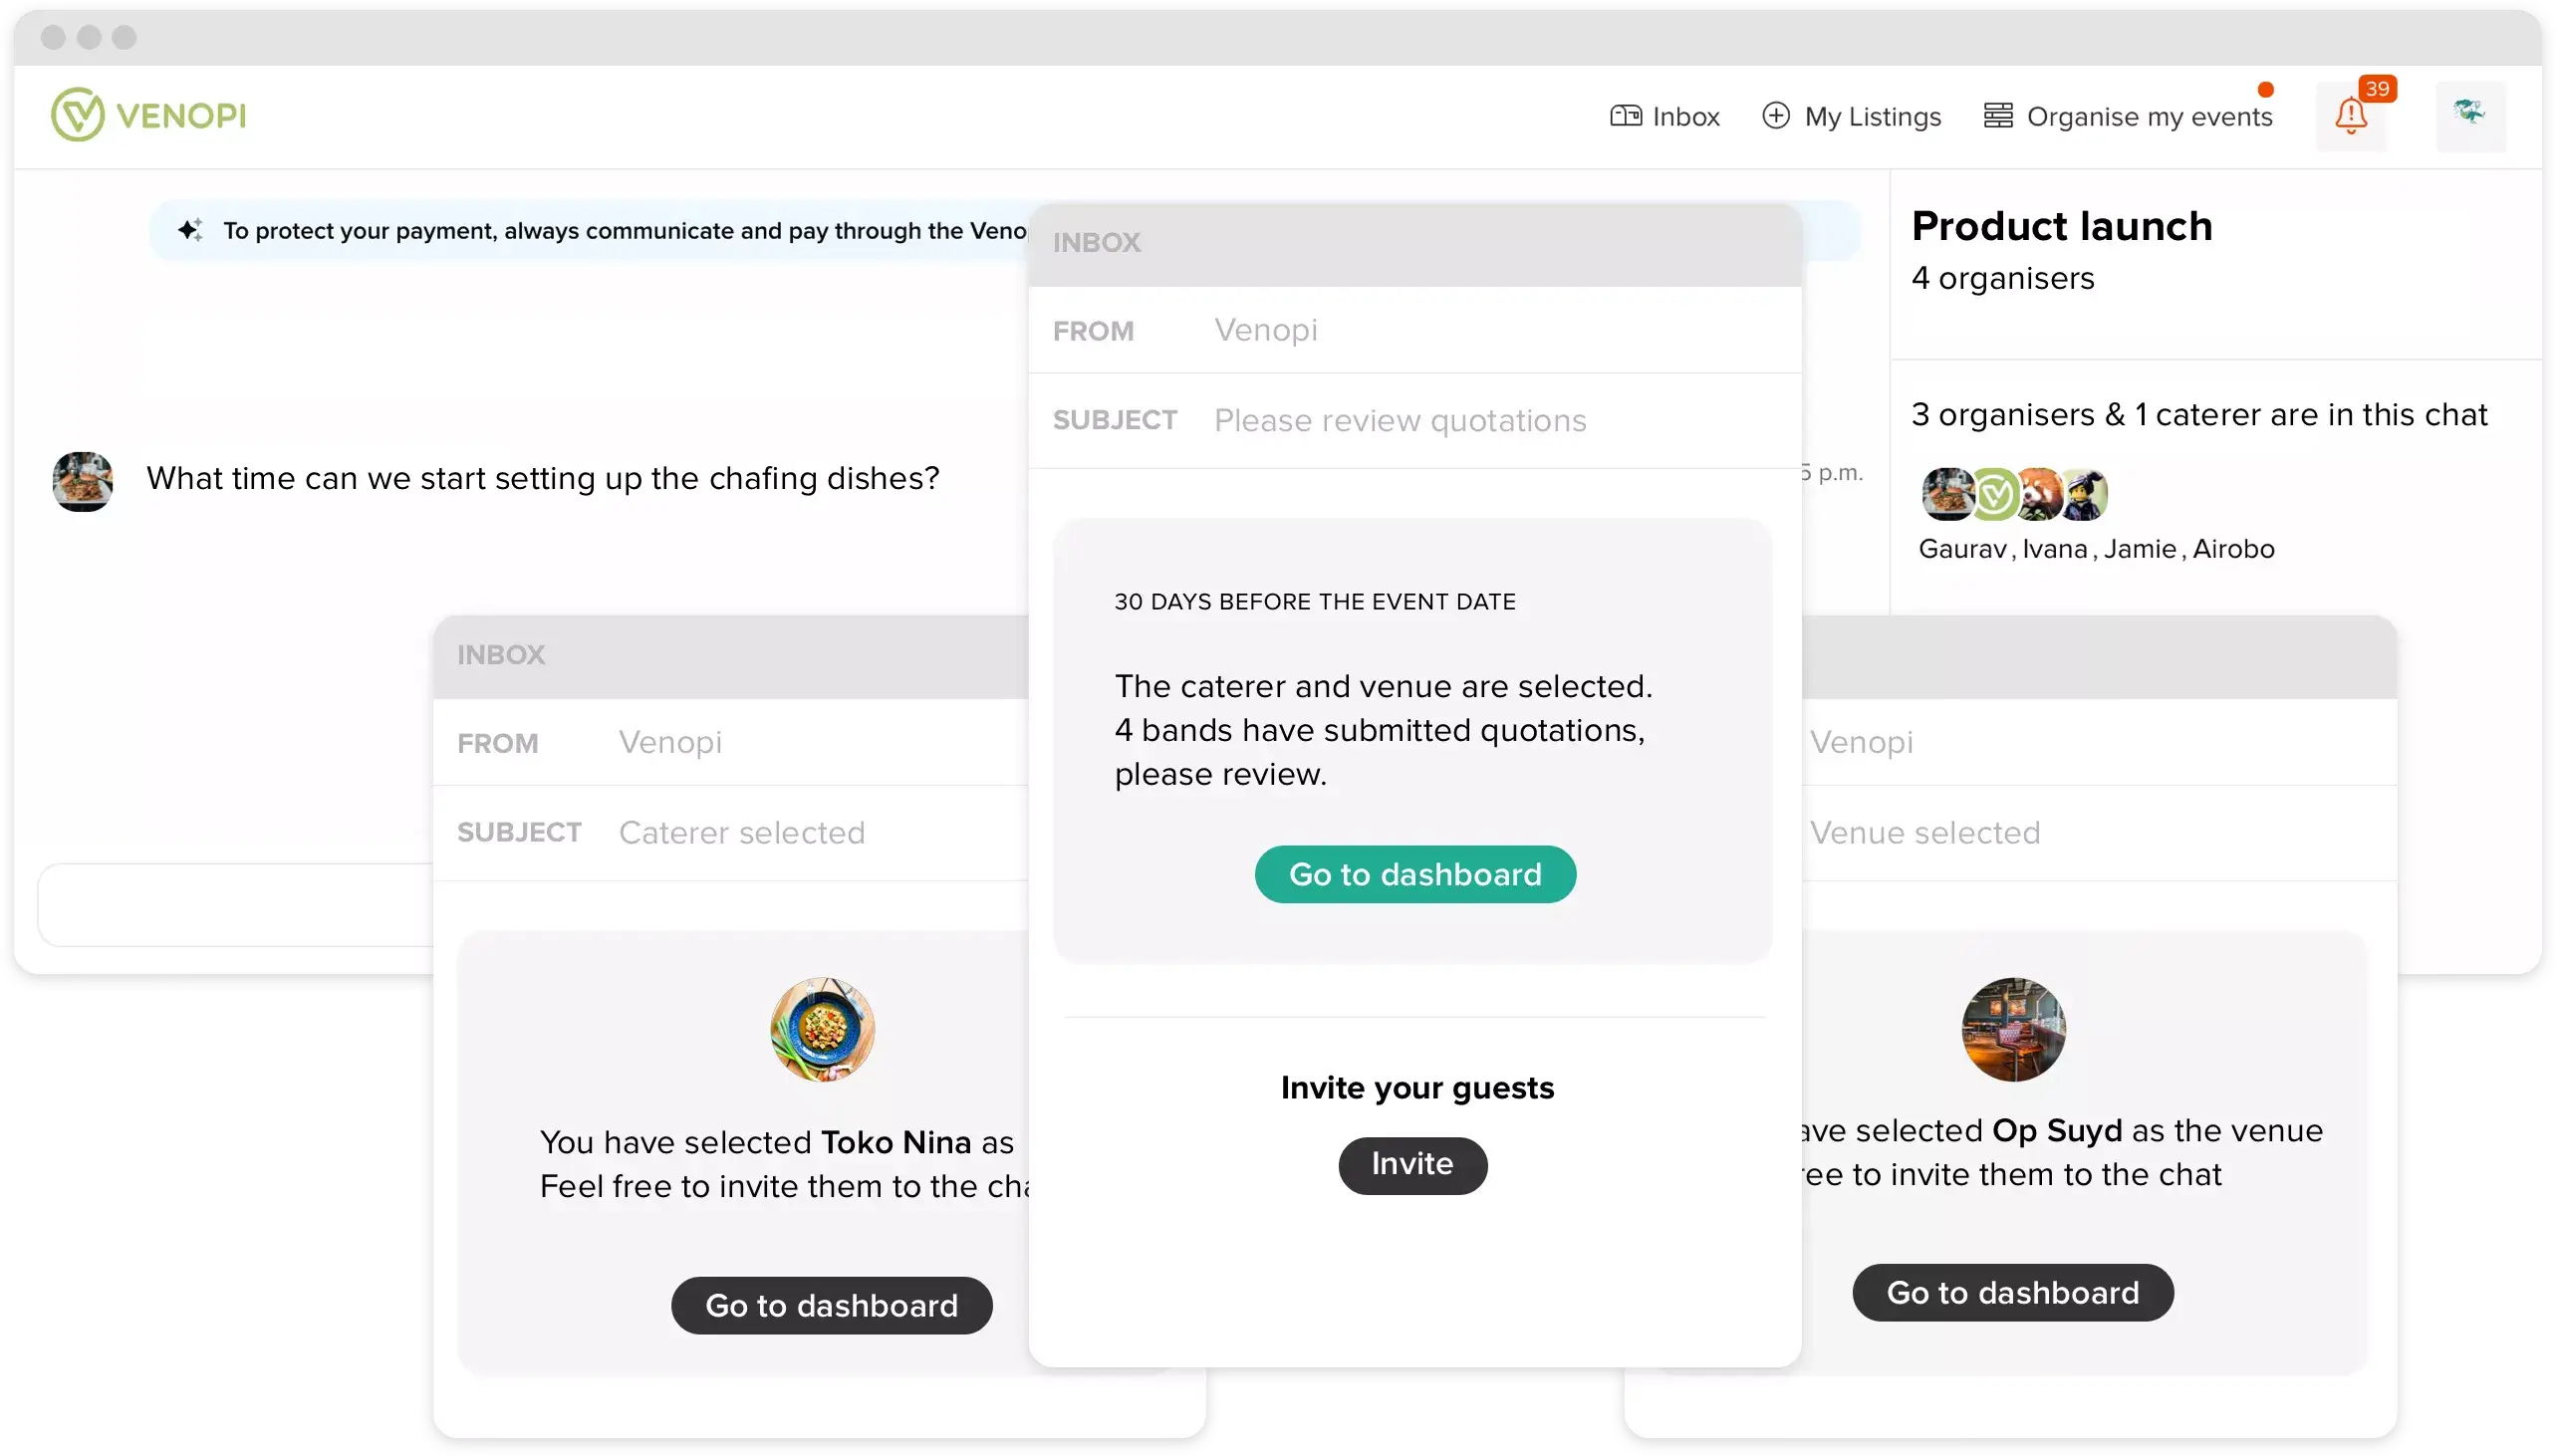The image size is (2556, 1456).
Task: Click the user profile avatar icon
Action: (x=2466, y=114)
